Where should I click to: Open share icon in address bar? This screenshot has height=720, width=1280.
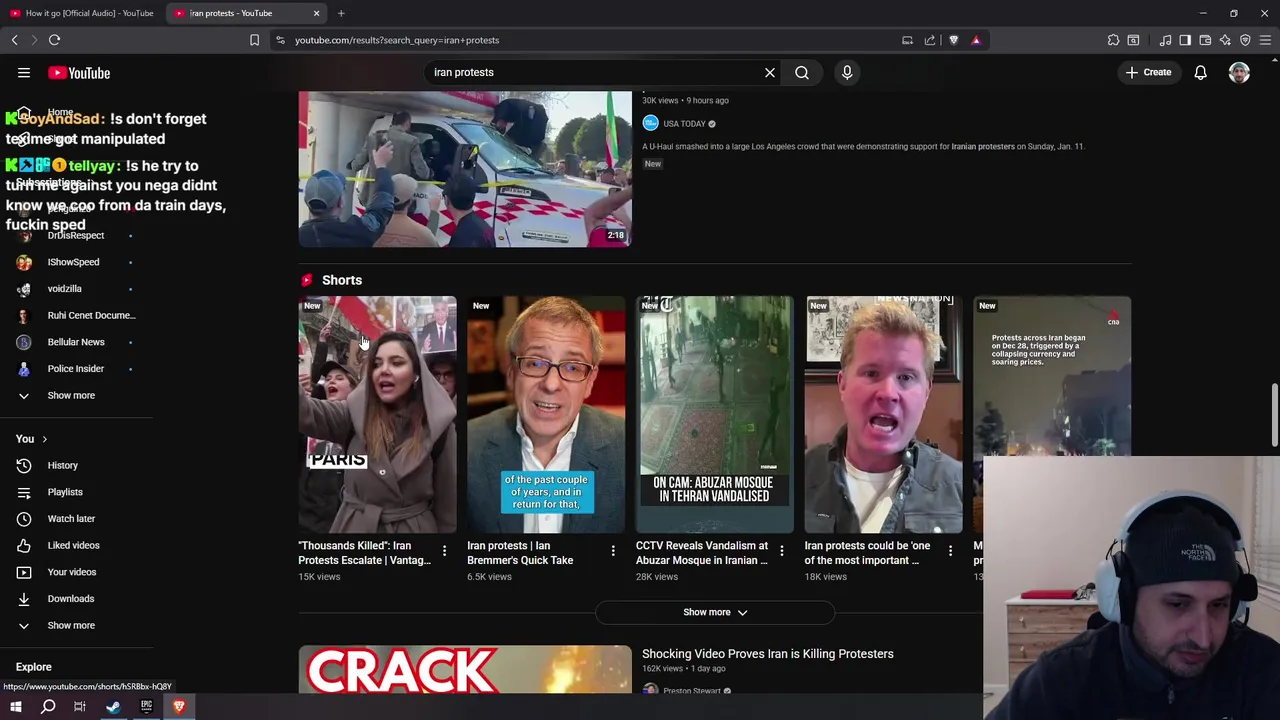click(930, 40)
